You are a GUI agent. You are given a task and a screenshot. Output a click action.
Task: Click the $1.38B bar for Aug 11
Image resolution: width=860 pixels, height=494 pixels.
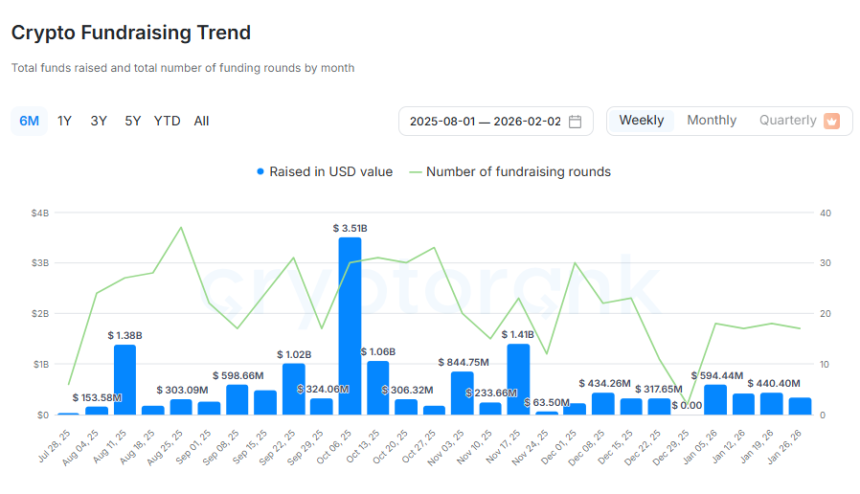pyautogui.click(x=125, y=379)
